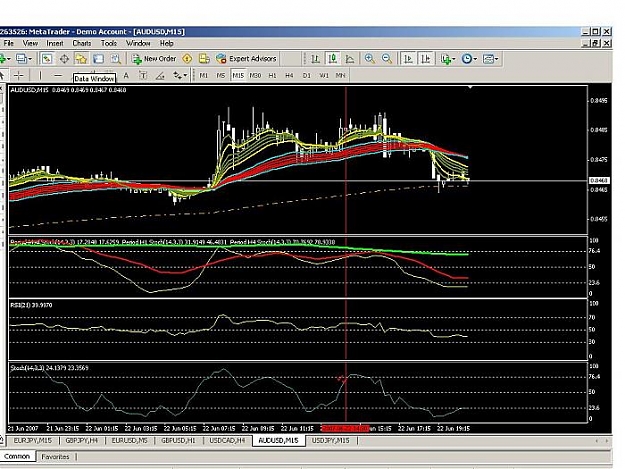This screenshot has height=469, width=625.
Task: Select the H1 timeframe
Action: point(272,75)
